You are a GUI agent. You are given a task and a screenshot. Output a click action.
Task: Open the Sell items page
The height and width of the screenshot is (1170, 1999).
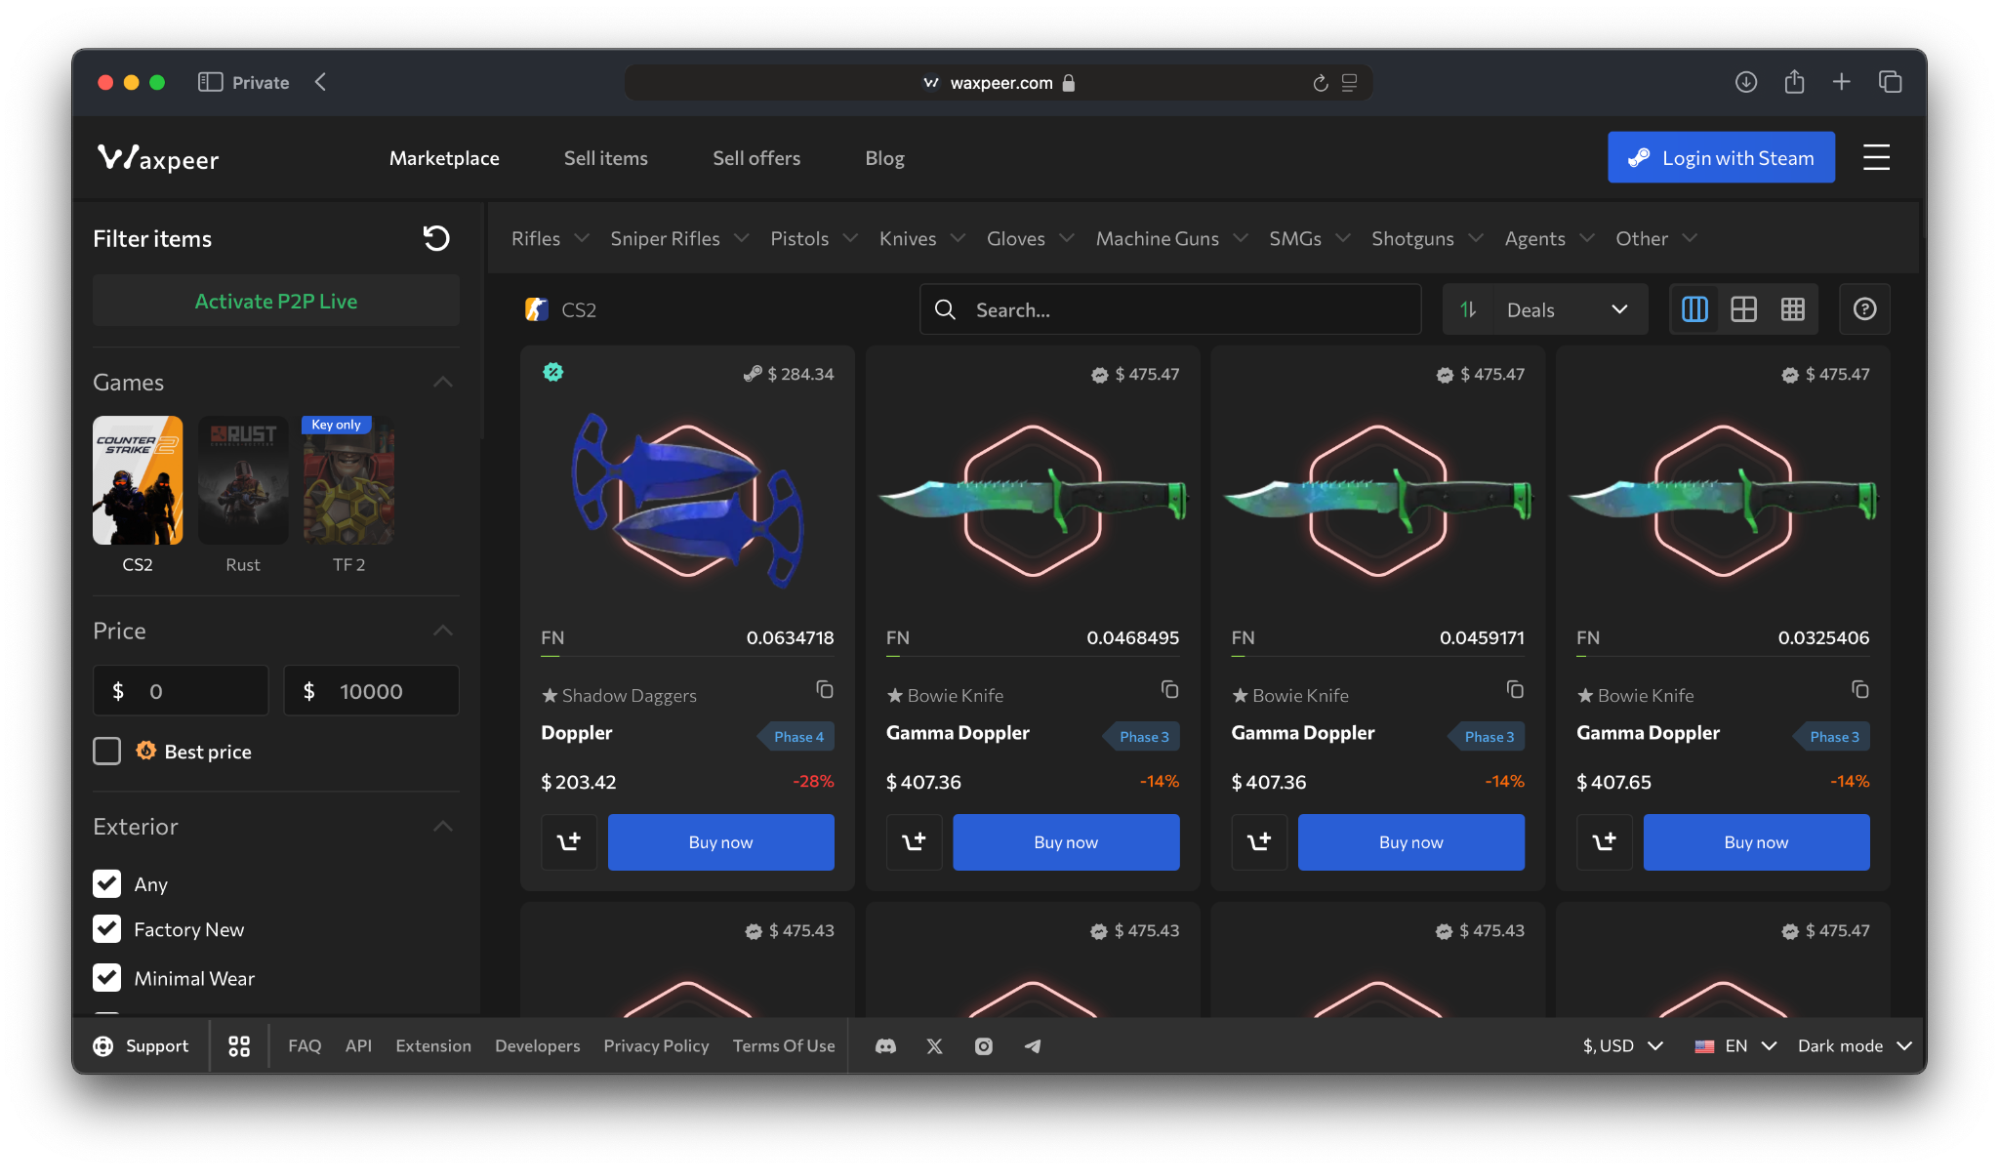(x=605, y=158)
